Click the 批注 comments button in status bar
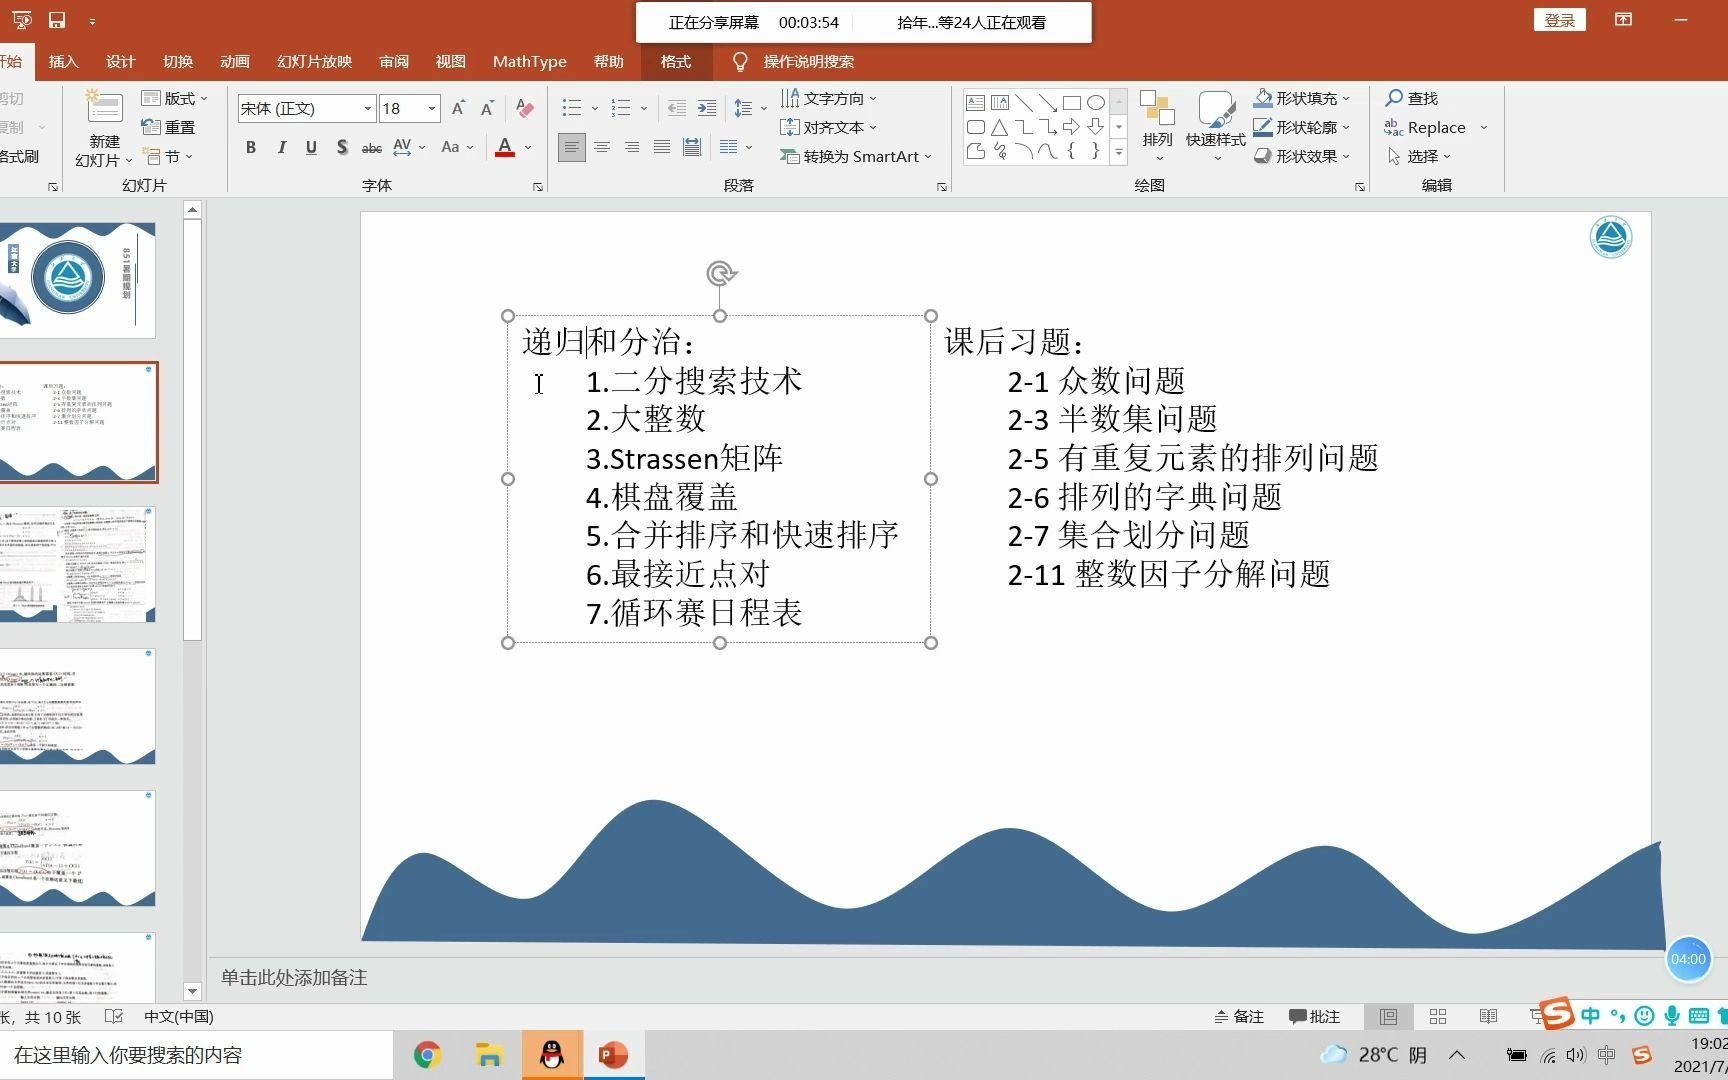 (1314, 1016)
